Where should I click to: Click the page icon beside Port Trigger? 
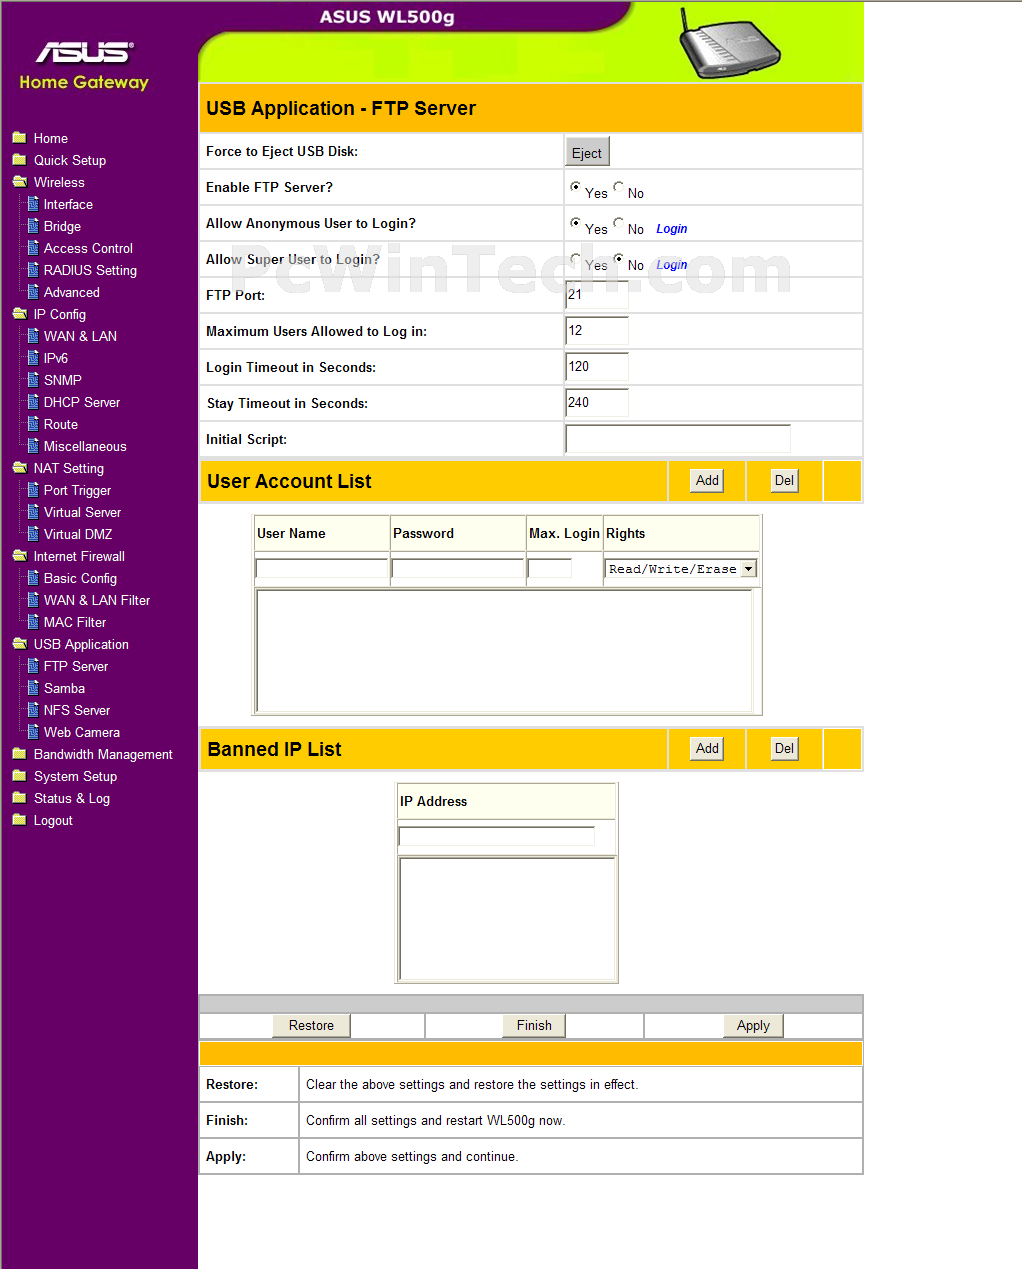click(x=33, y=490)
